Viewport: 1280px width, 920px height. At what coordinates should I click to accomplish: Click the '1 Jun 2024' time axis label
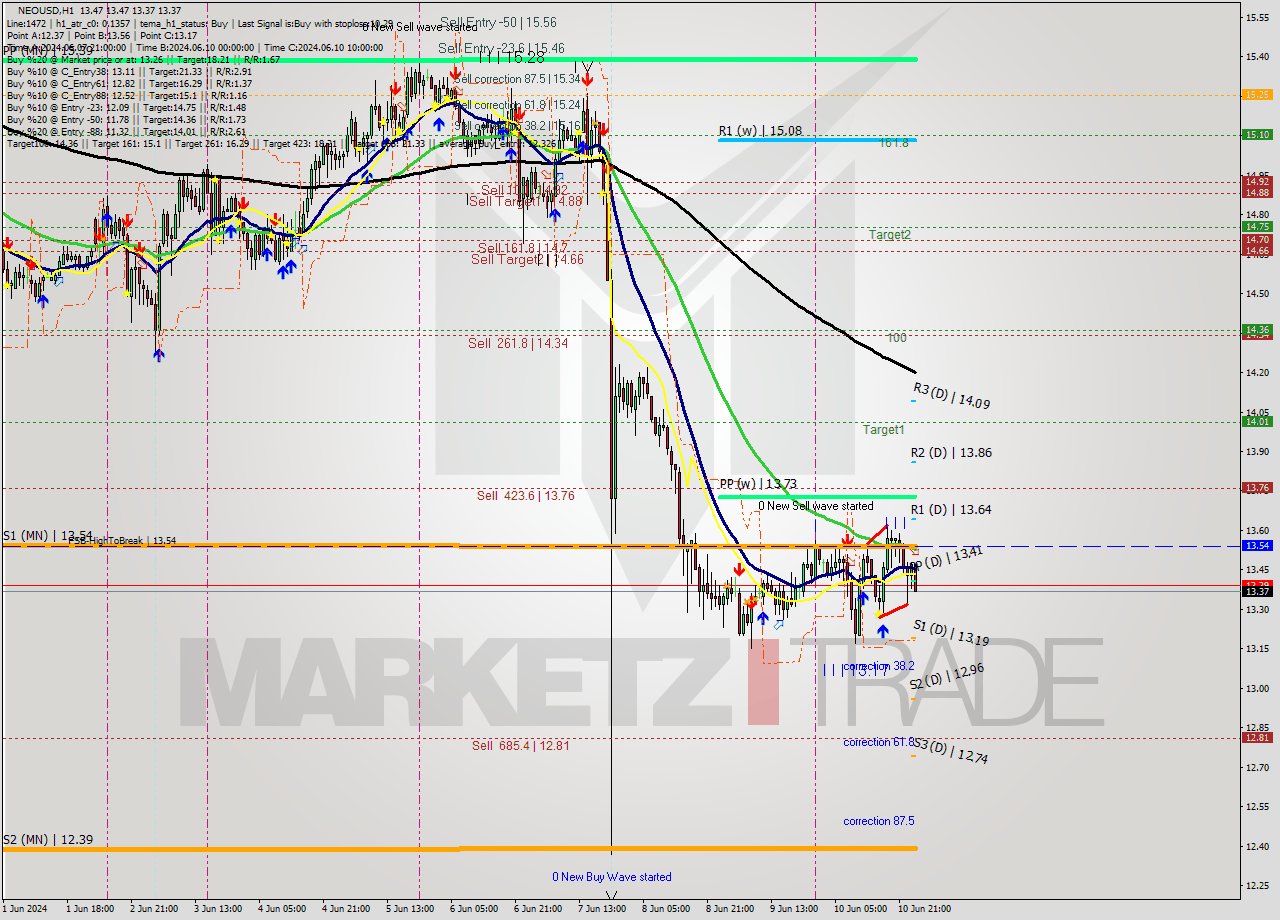[x=26, y=909]
